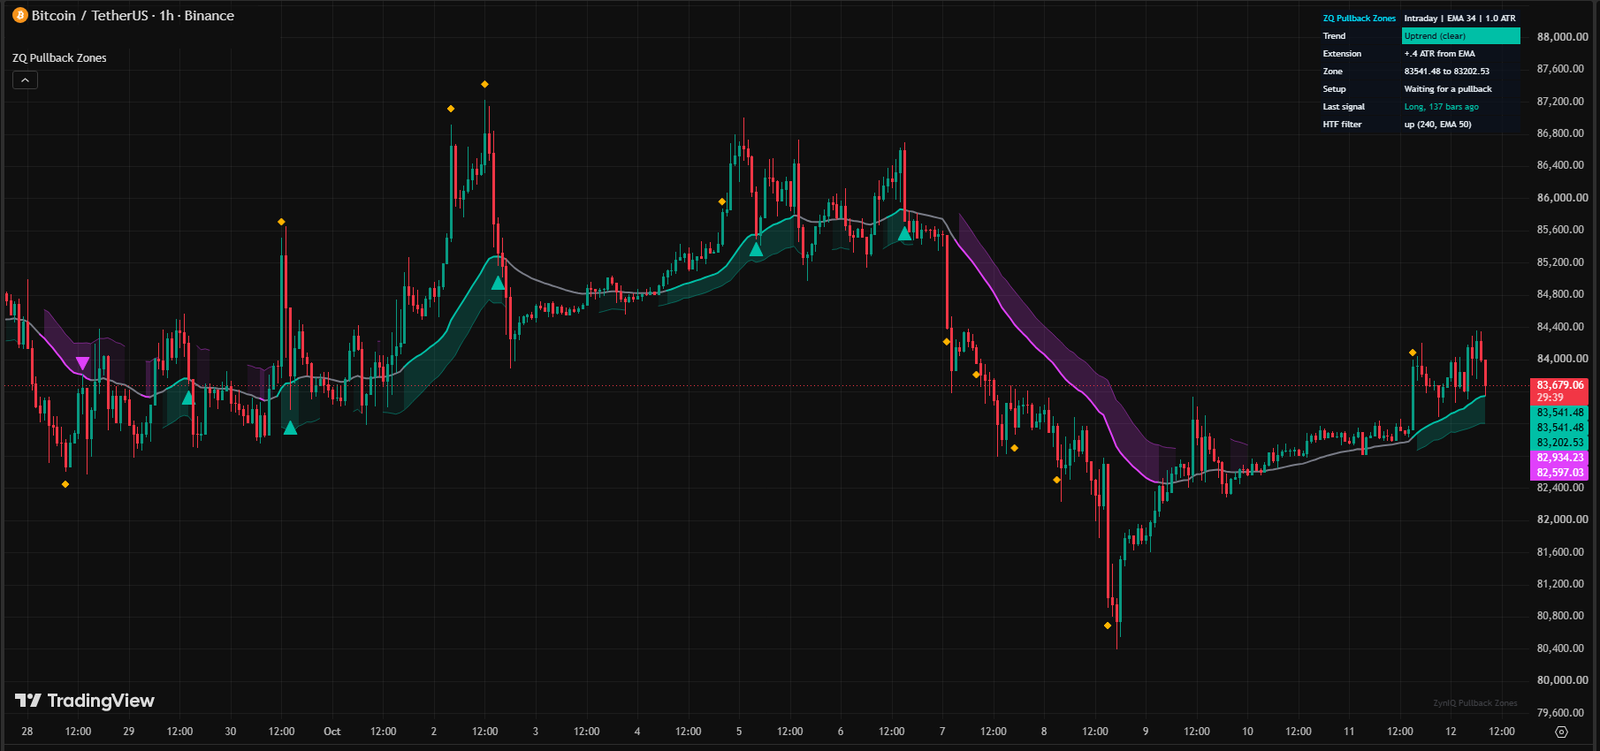
Task: Open chart settings via the gear icon
Action: pyautogui.click(x=1561, y=732)
